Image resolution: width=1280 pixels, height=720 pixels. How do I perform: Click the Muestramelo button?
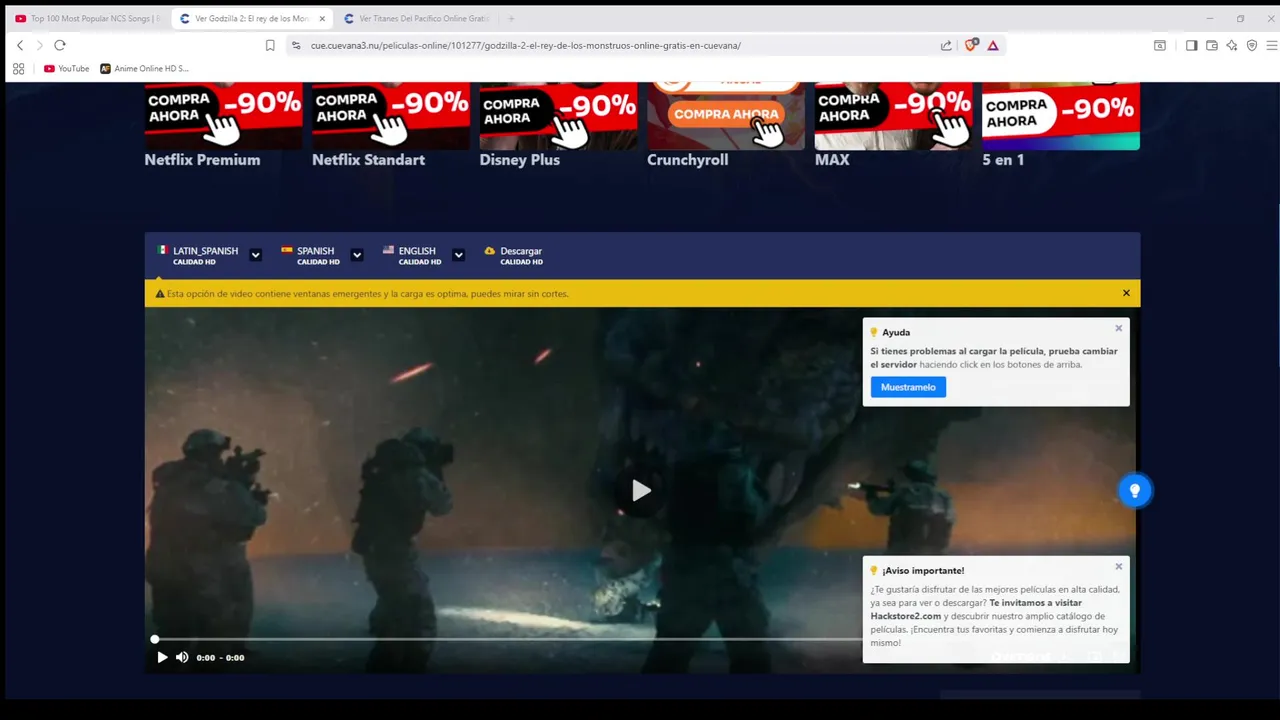tap(908, 387)
